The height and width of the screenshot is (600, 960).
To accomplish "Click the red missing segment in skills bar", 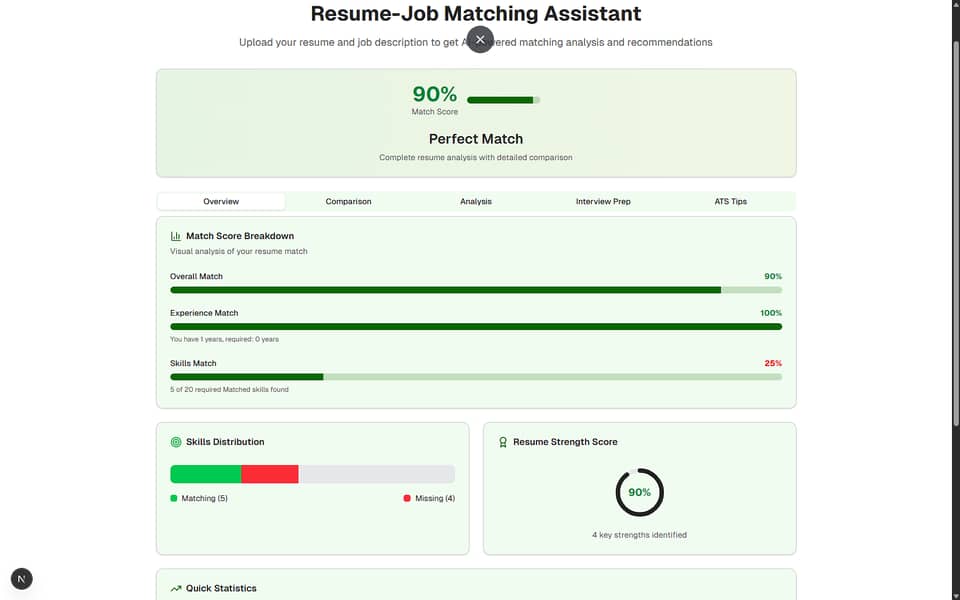I will [270, 474].
